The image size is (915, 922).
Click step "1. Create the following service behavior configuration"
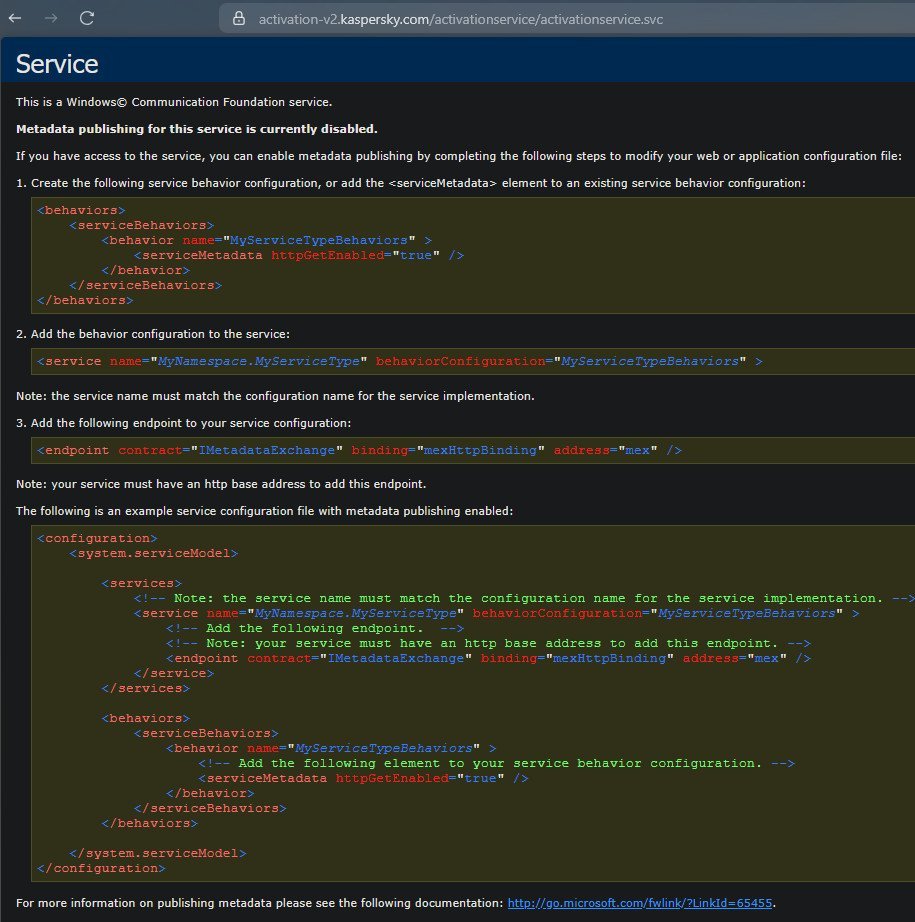pyautogui.click(x=410, y=183)
